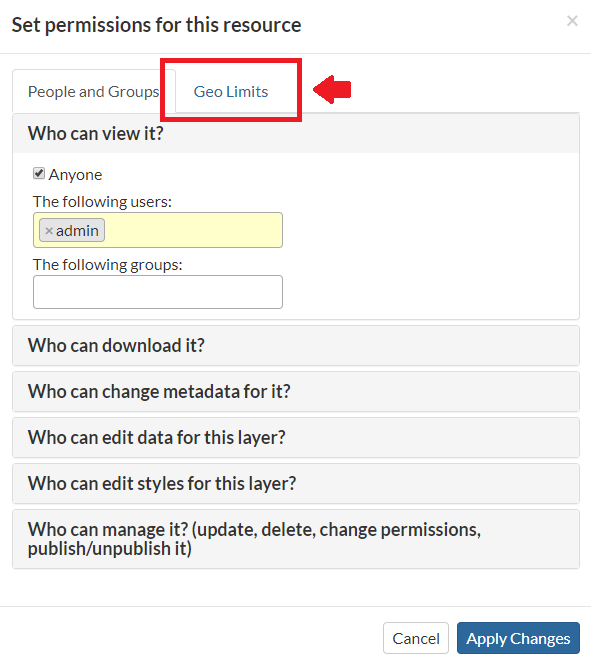Select the admin user chip

click(x=77, y=231)
